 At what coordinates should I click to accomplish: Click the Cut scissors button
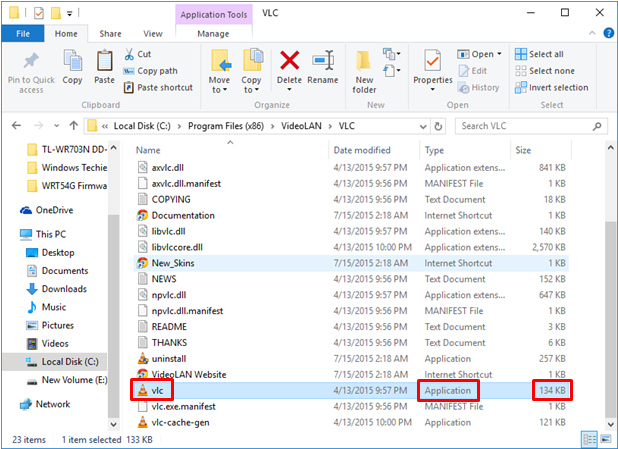click(138, 54)
